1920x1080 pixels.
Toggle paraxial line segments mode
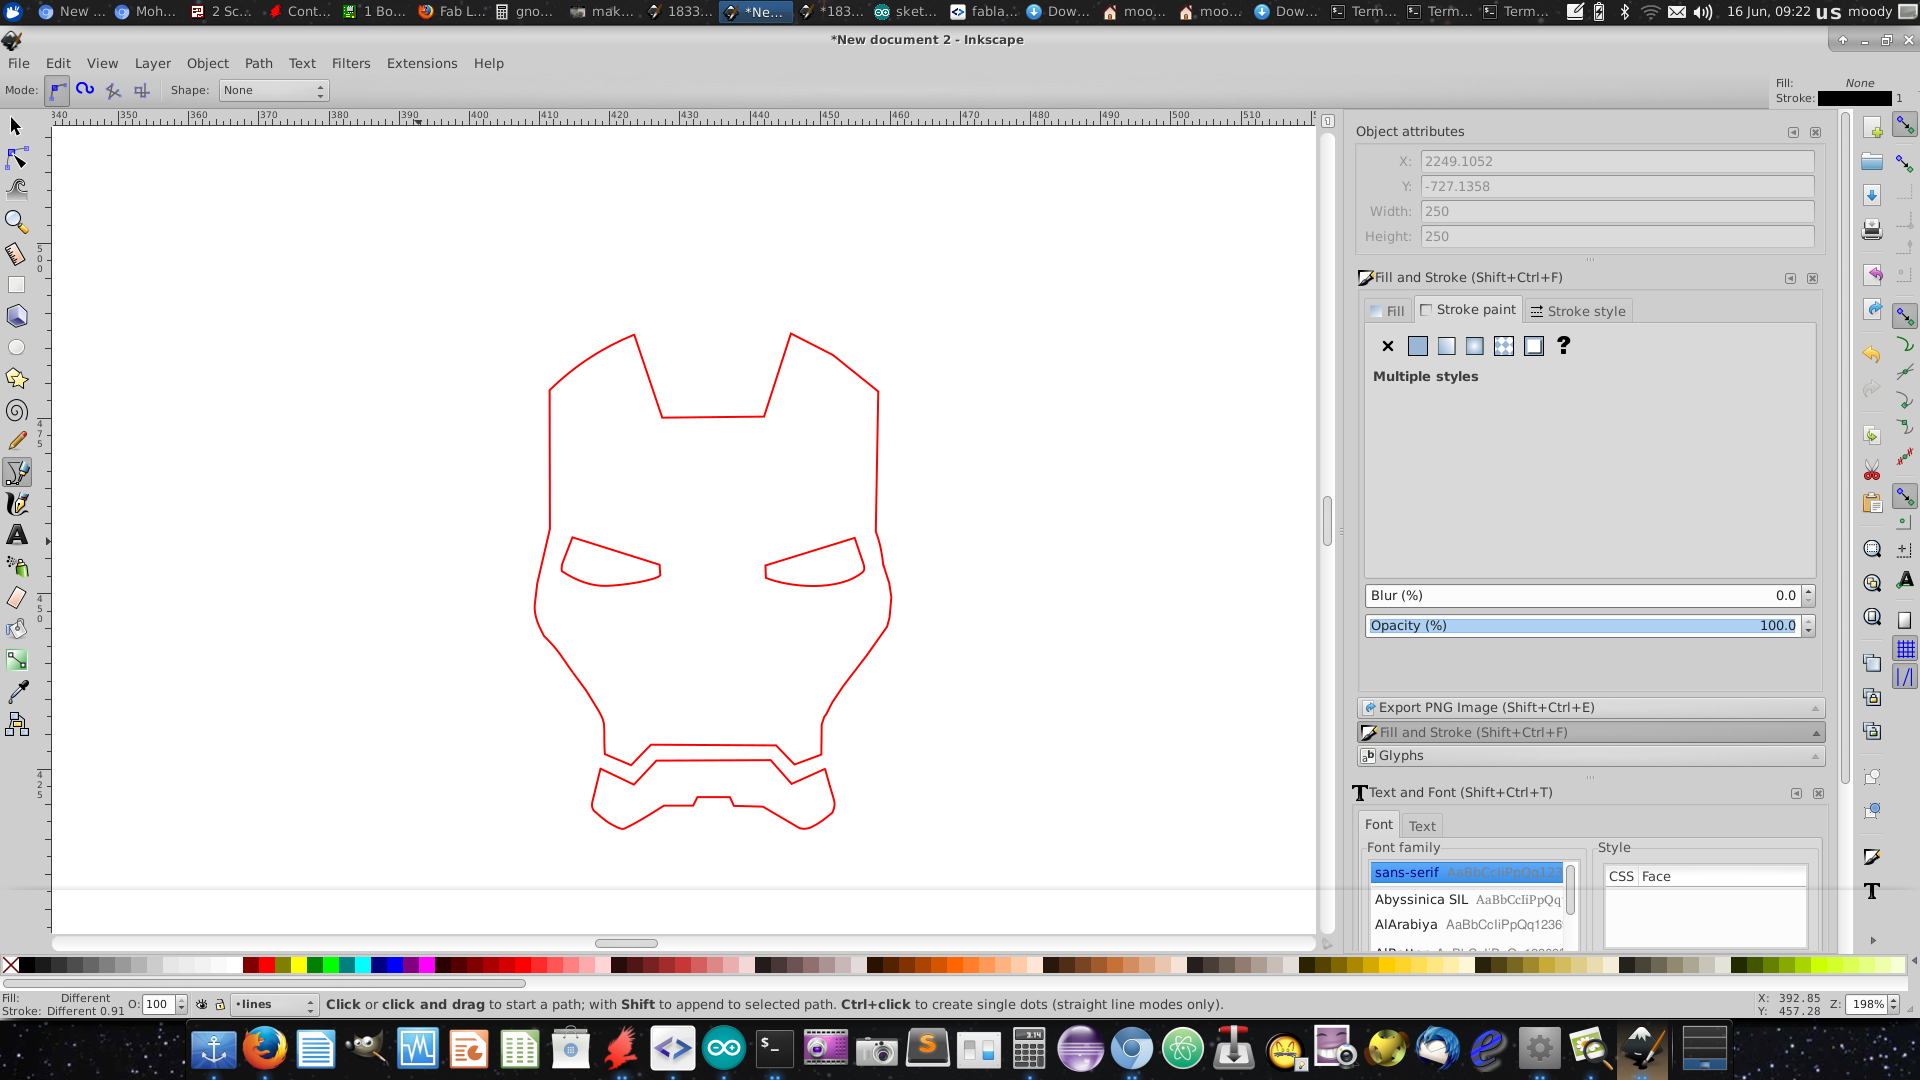click(142, 90)
